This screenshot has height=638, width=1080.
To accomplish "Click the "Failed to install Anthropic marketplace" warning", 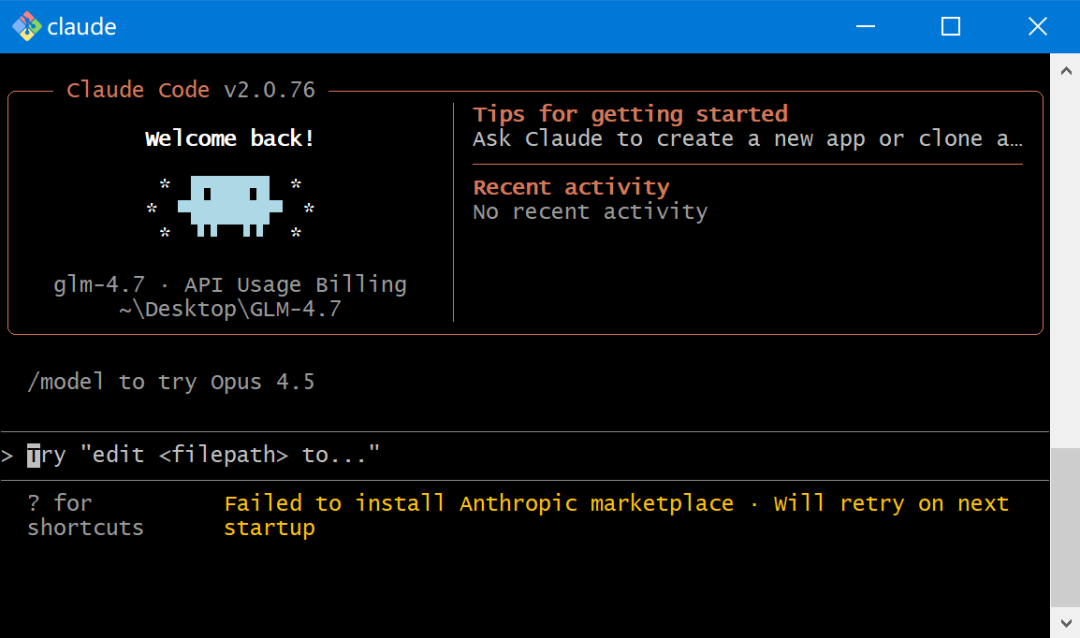I will tap(616, 515).
